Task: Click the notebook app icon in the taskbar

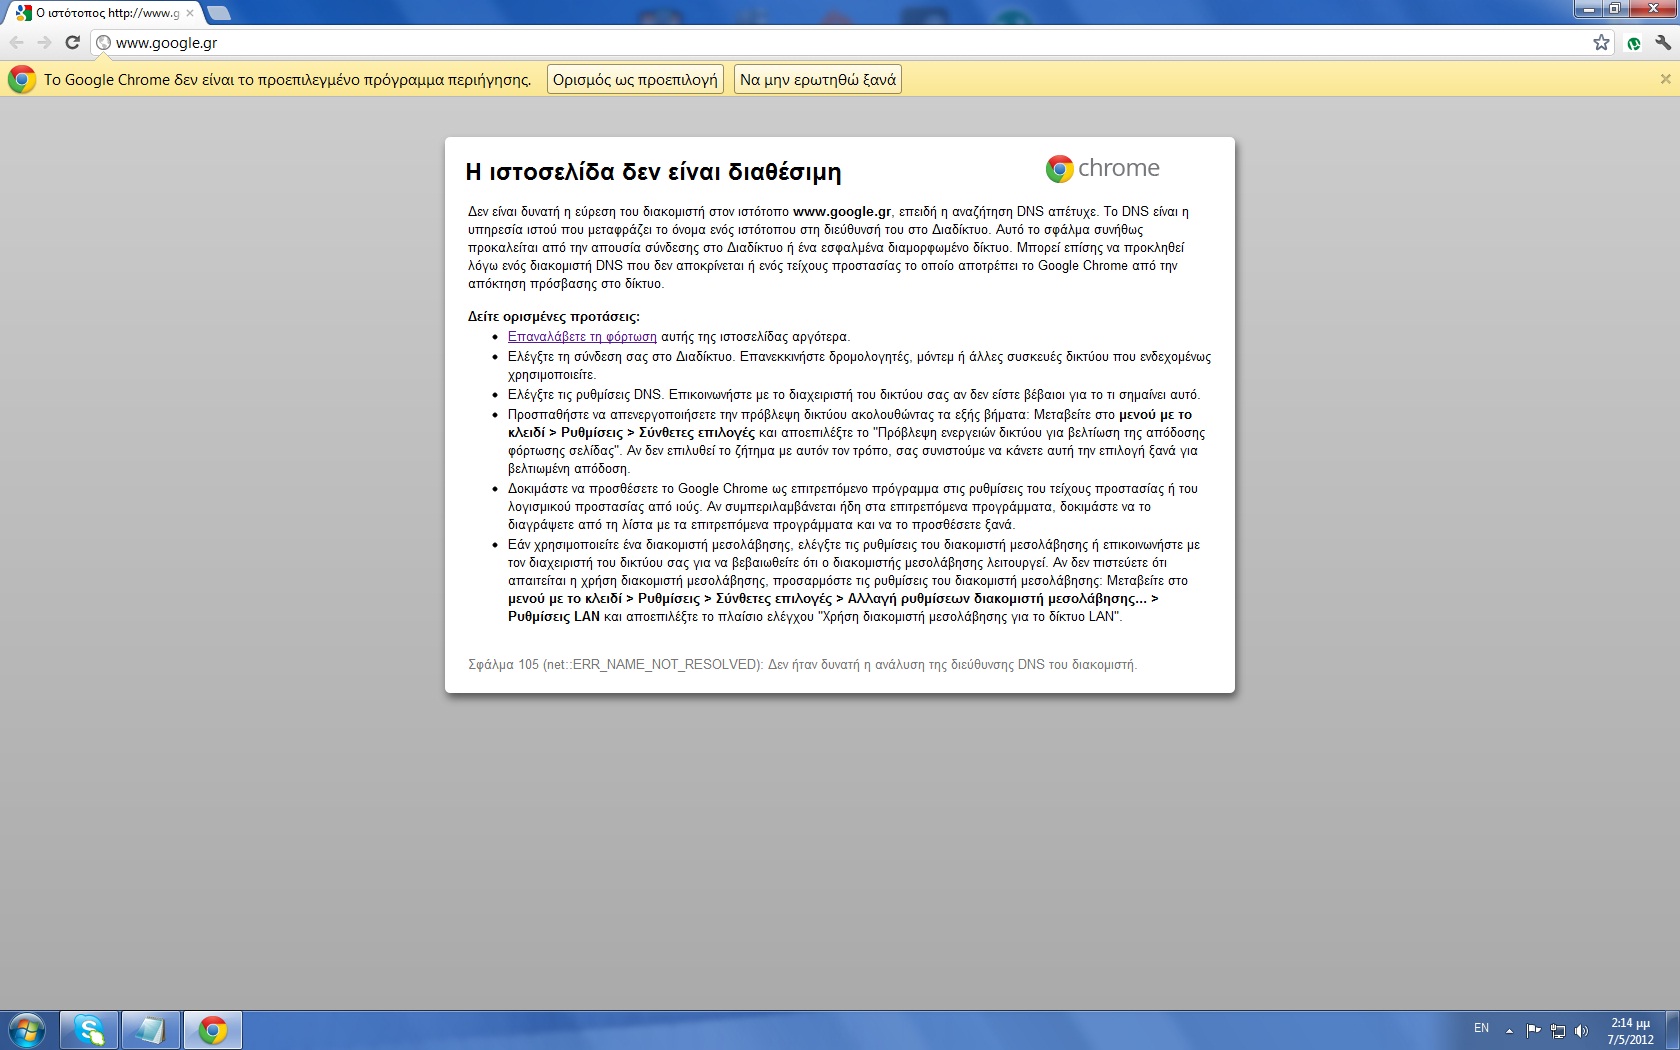Action: (150, 1030)
